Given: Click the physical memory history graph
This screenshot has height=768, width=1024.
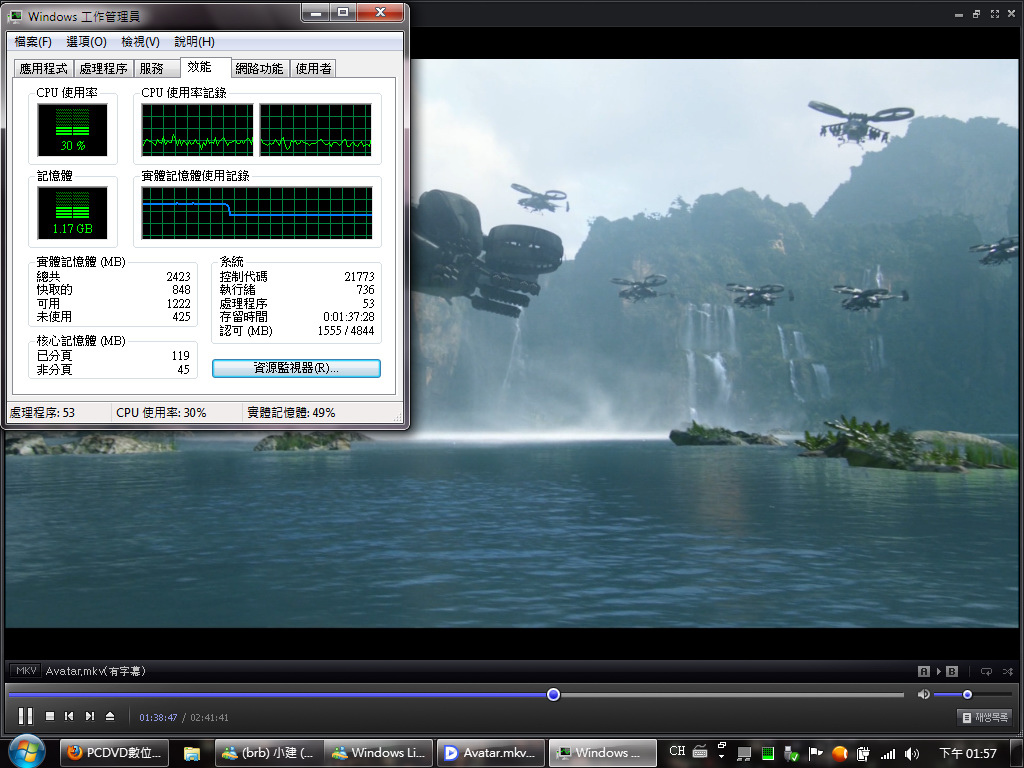Looking at the screenshot, I should [x=257, y=213].
